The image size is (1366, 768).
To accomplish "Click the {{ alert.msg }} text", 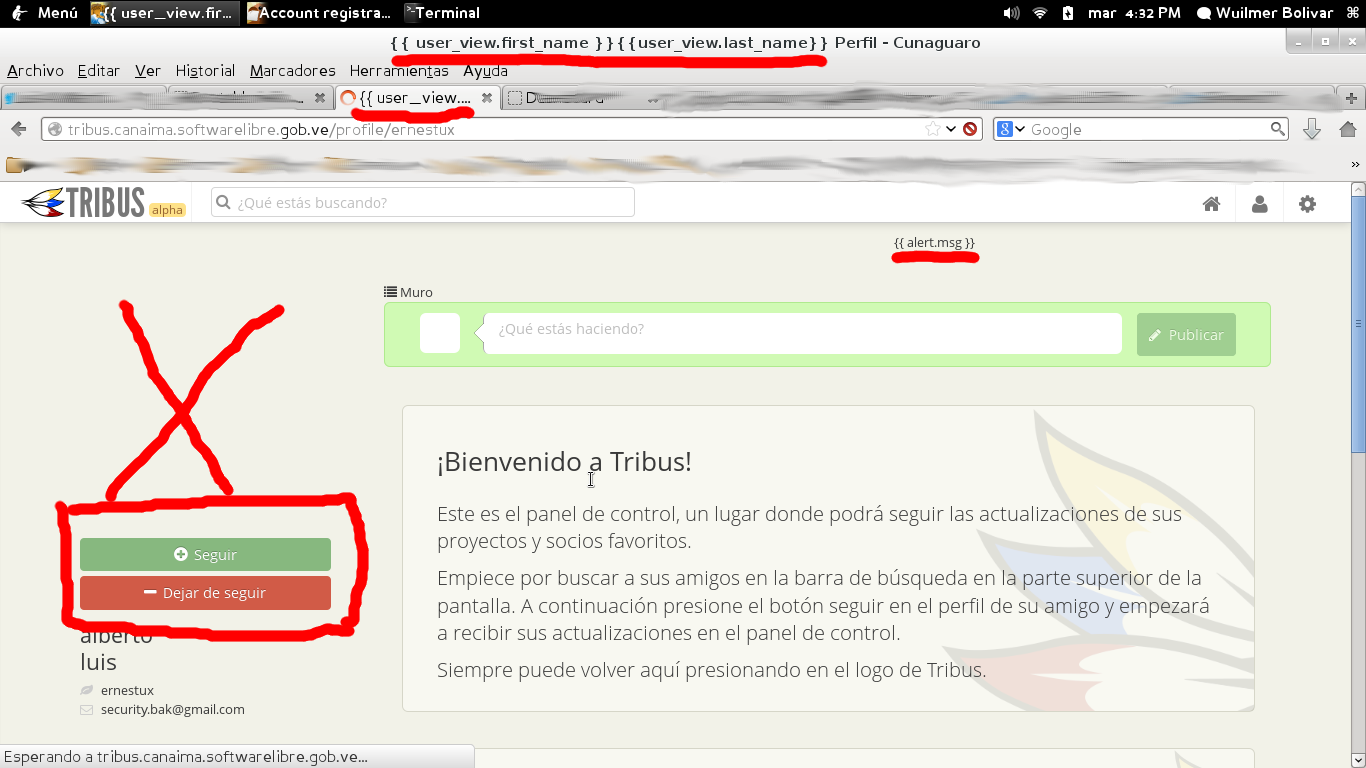I will click(934, 243).
